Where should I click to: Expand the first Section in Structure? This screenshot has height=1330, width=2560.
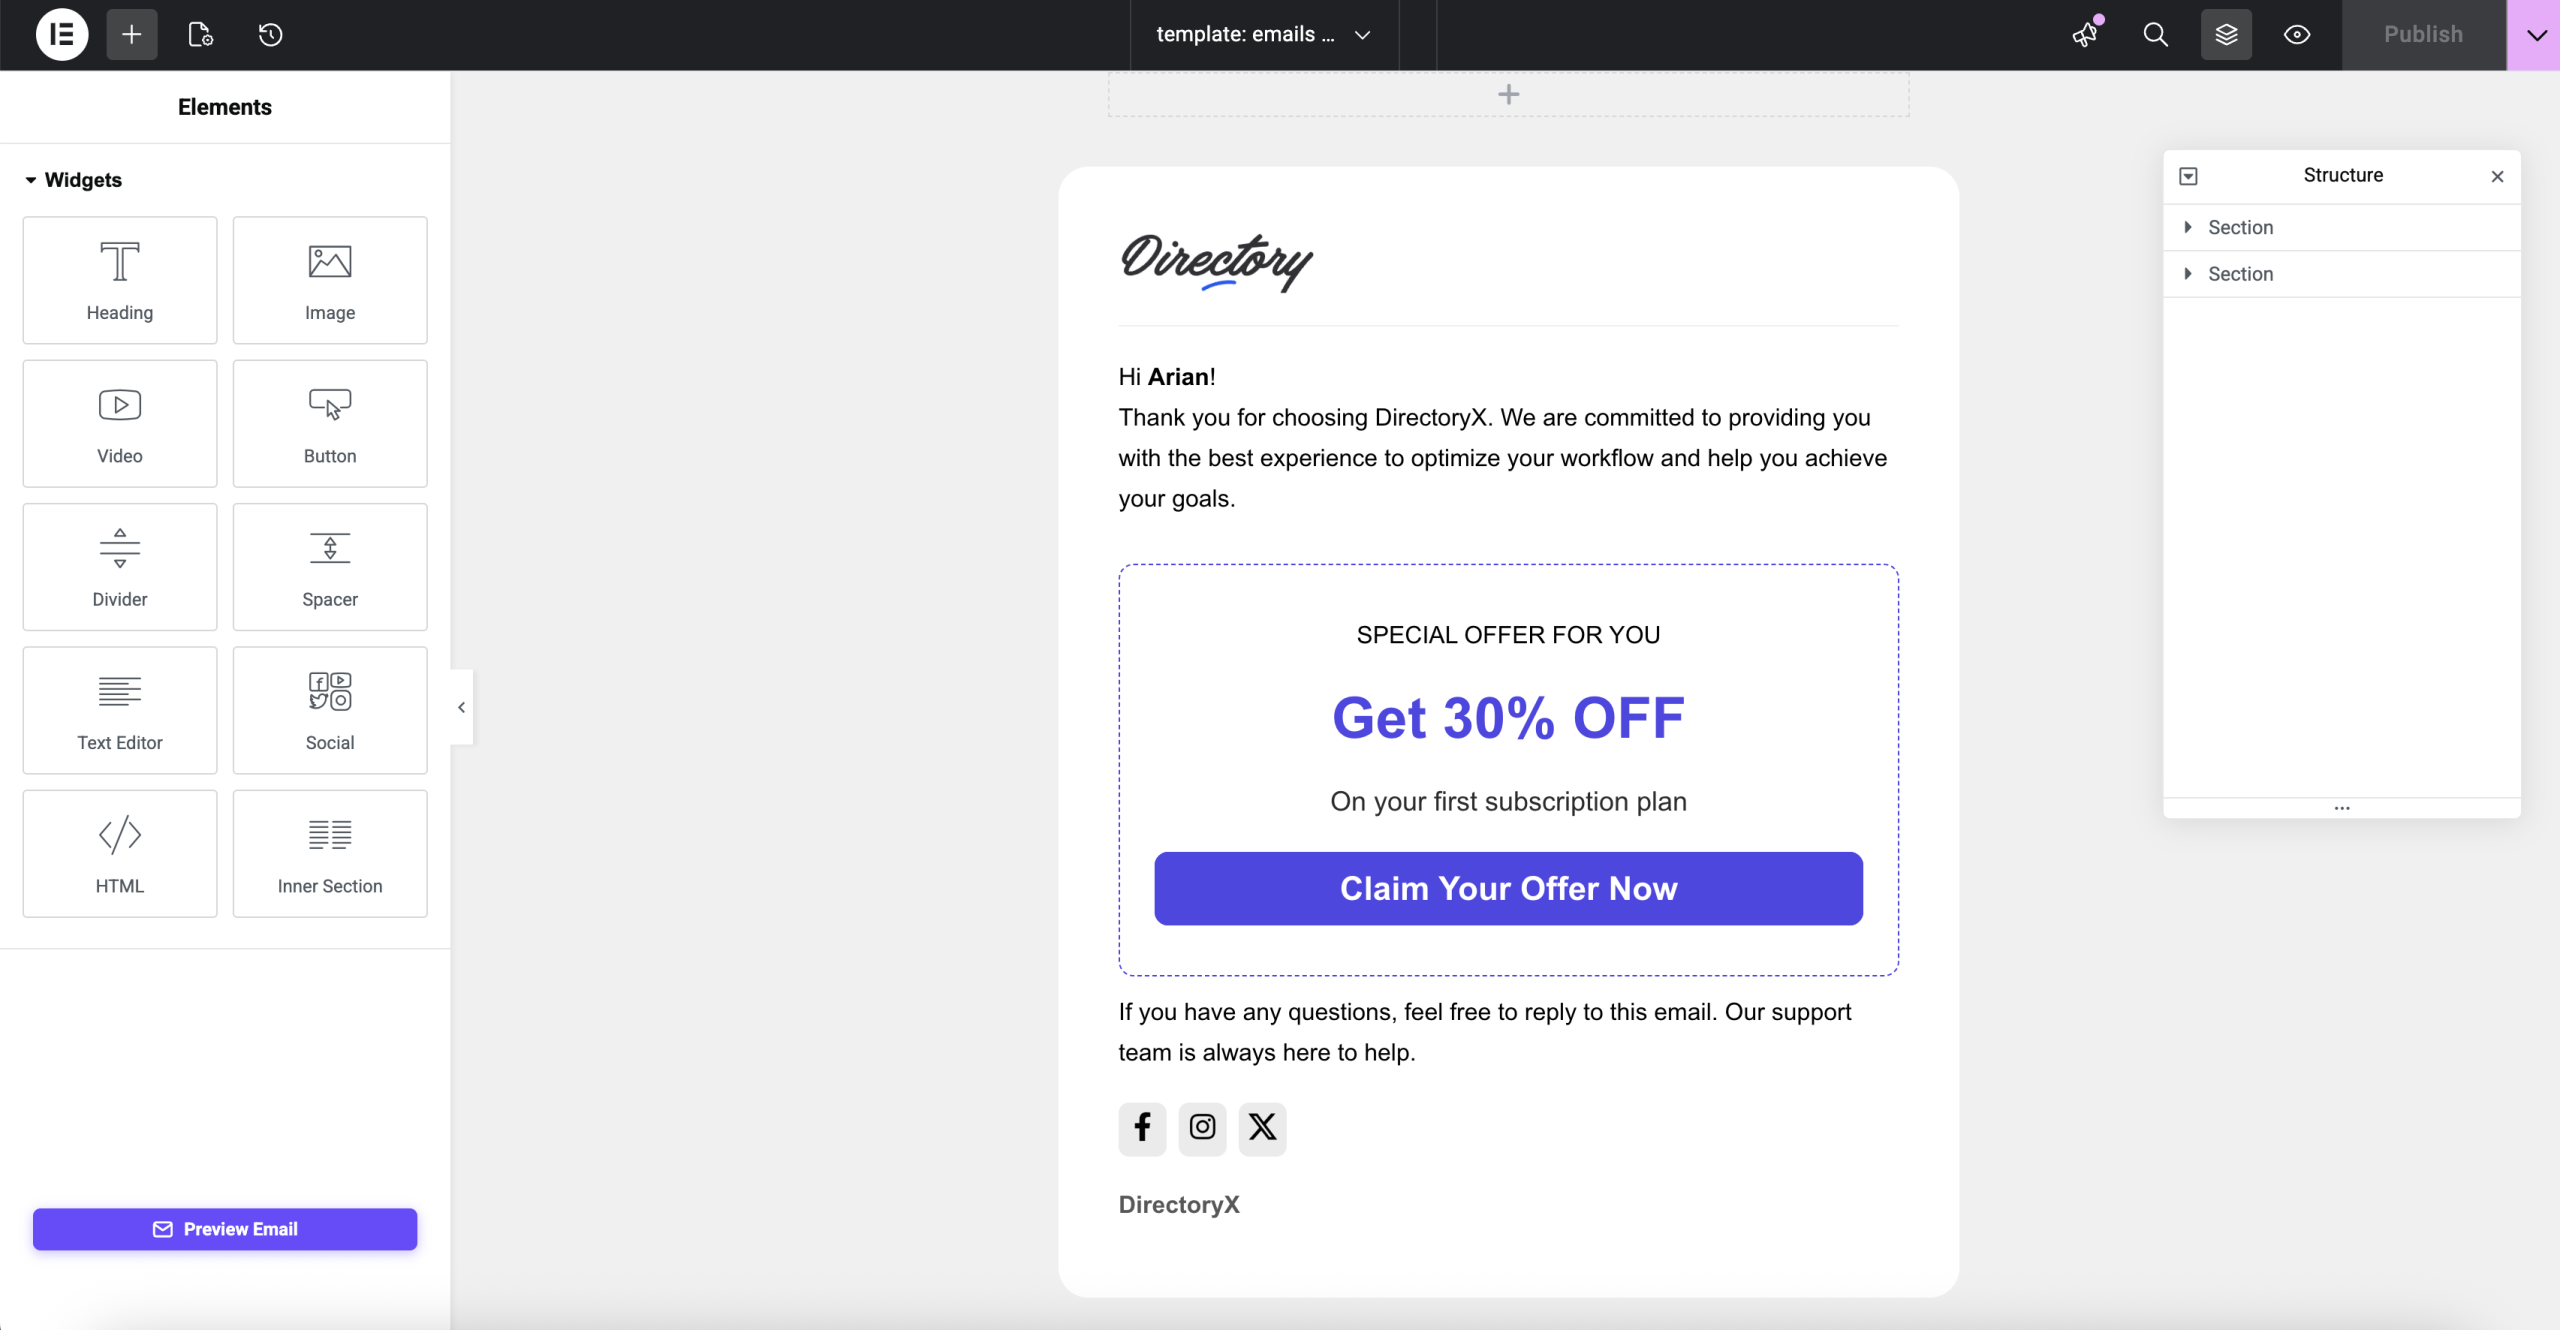coord(2188,227)
